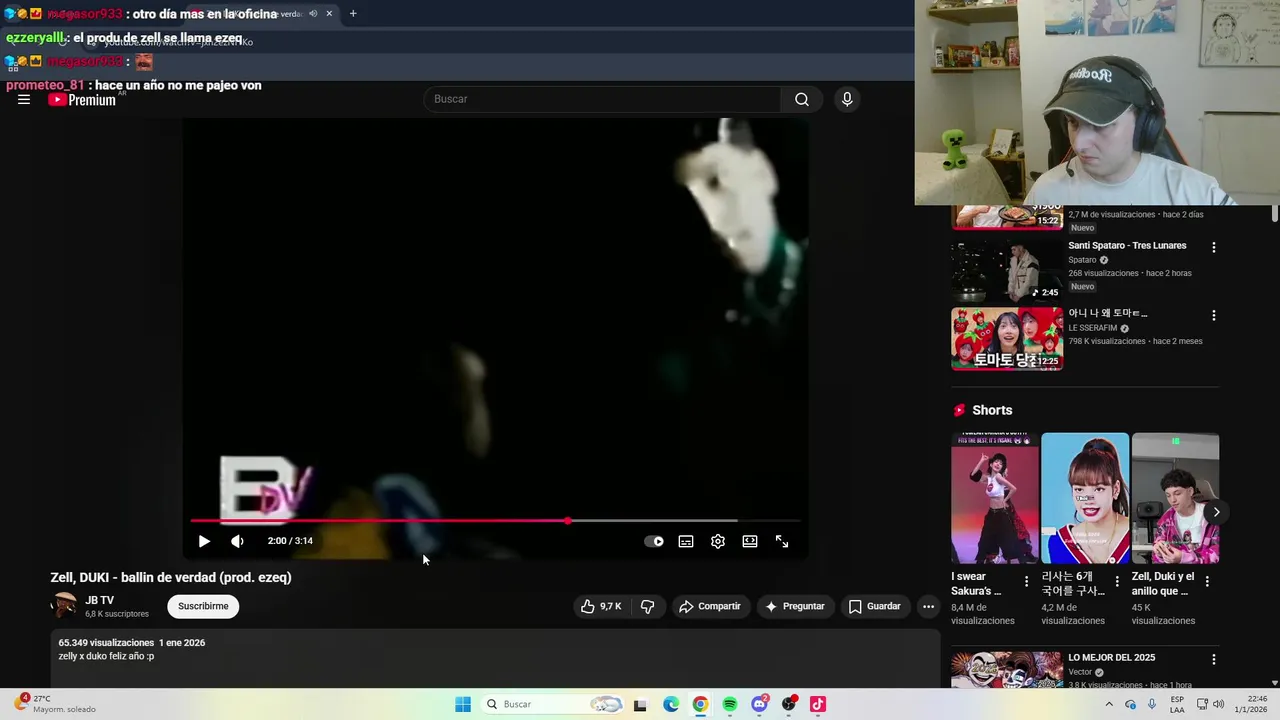This screenshot has height=720, width=1280.
Task: Subscribe with the Suscribirme button
Action: (x=203, y=606)
